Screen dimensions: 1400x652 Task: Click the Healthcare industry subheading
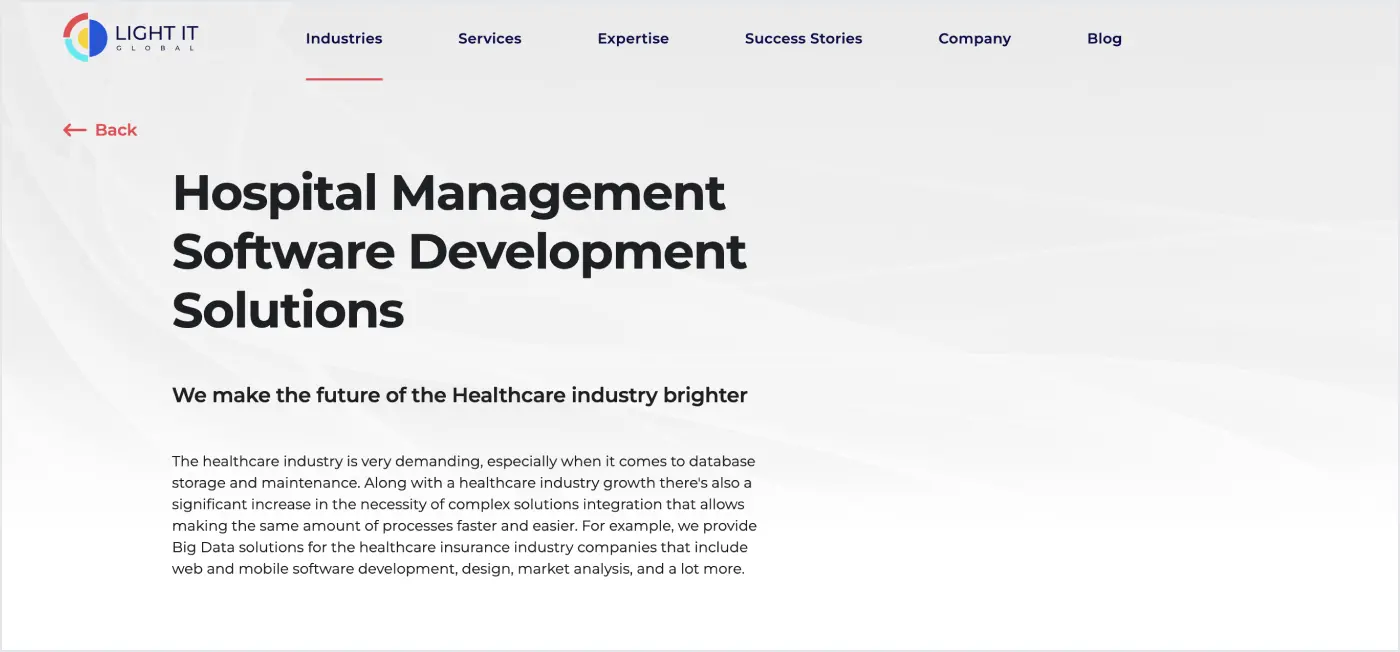pyautogui.click(x=460, y=395)
